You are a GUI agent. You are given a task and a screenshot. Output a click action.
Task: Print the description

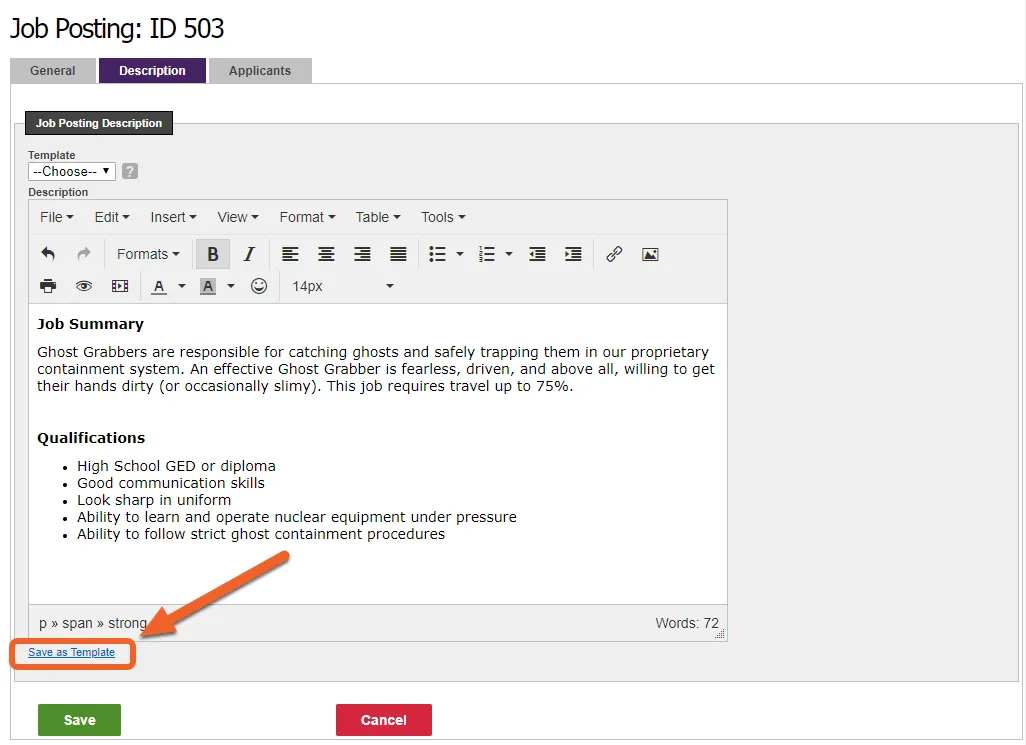[x=48, y=286]
